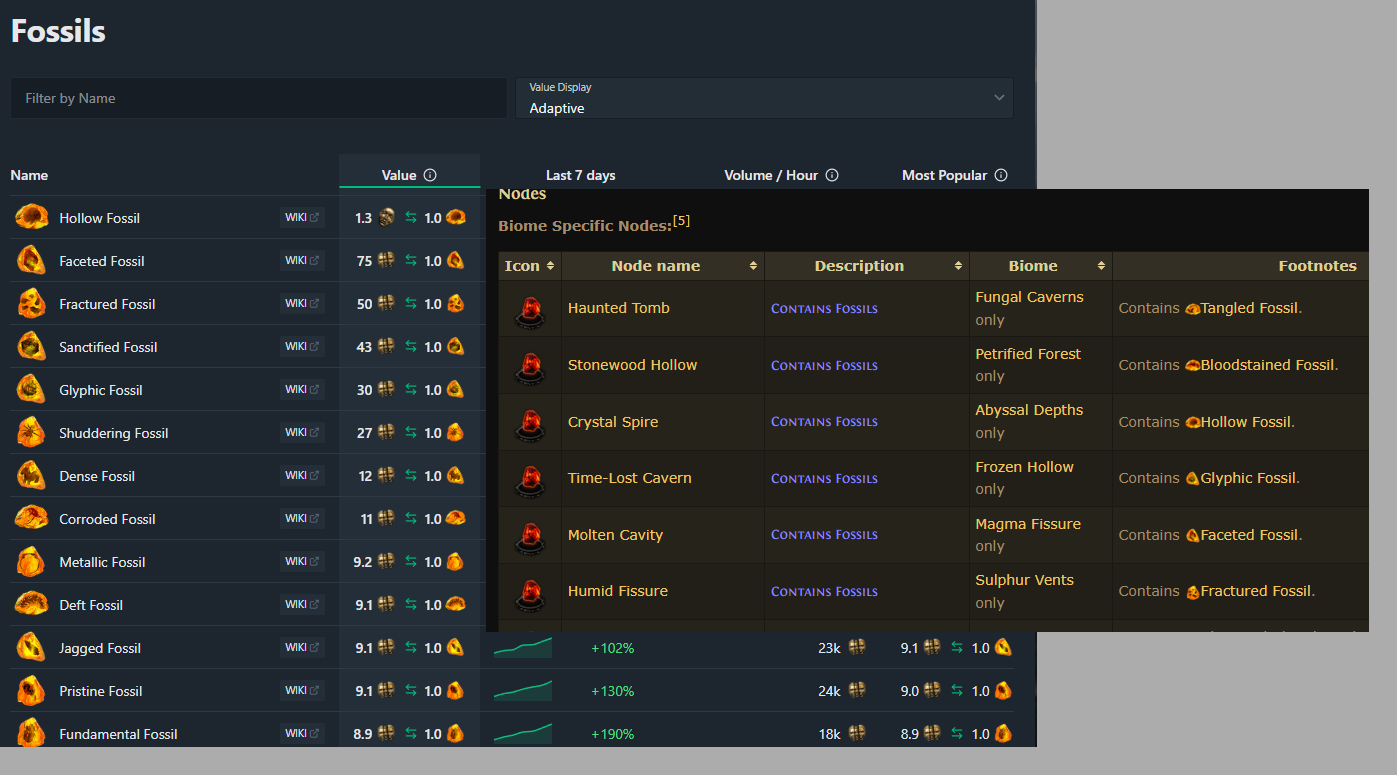The width and height of the screenshot is (1397, 775).
Task: Follow the Magma Fissure biome link
Action: pos(1028,524)
